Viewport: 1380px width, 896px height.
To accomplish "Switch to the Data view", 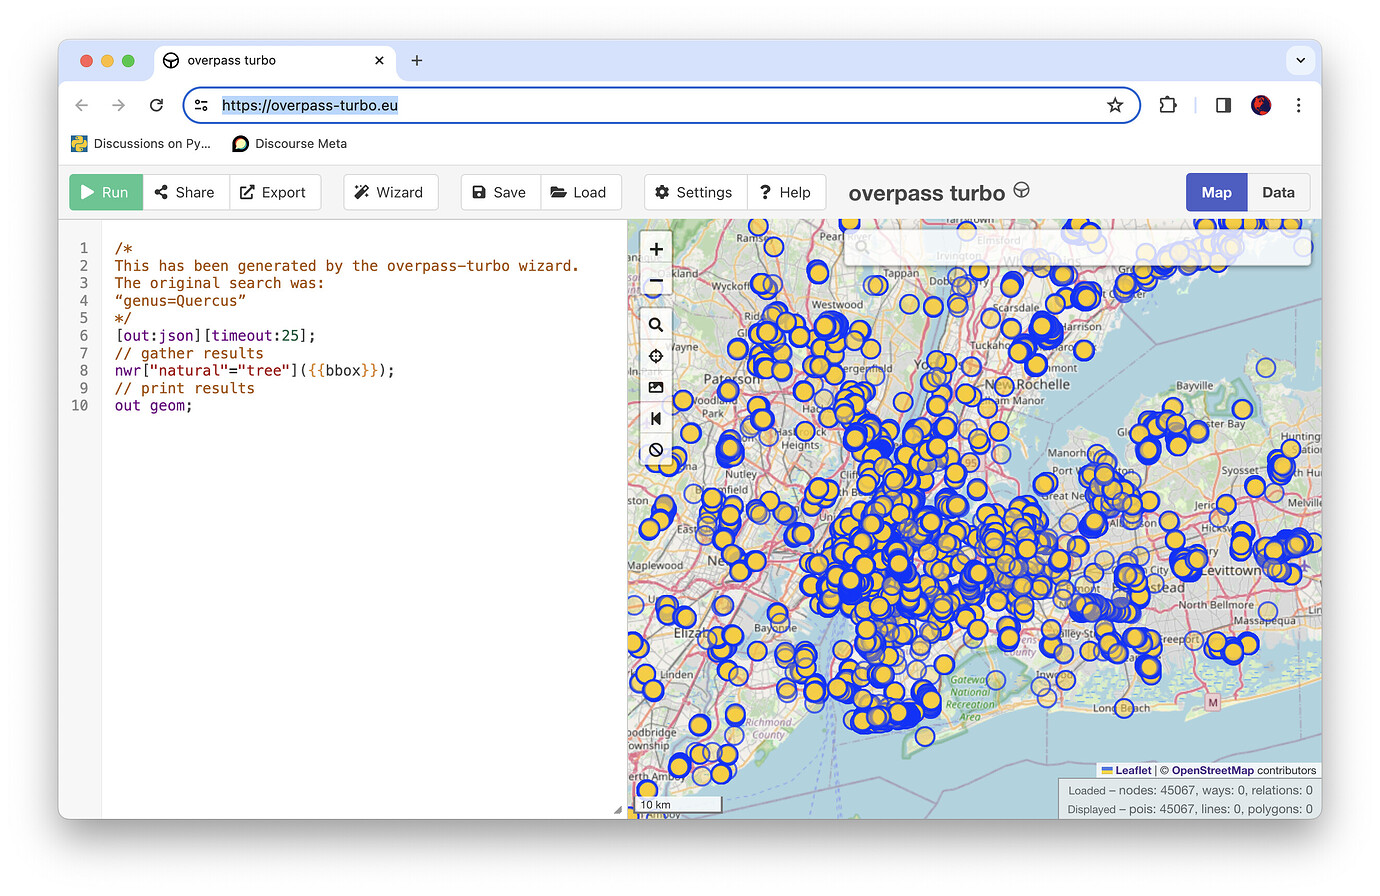I will (1279, 192).
